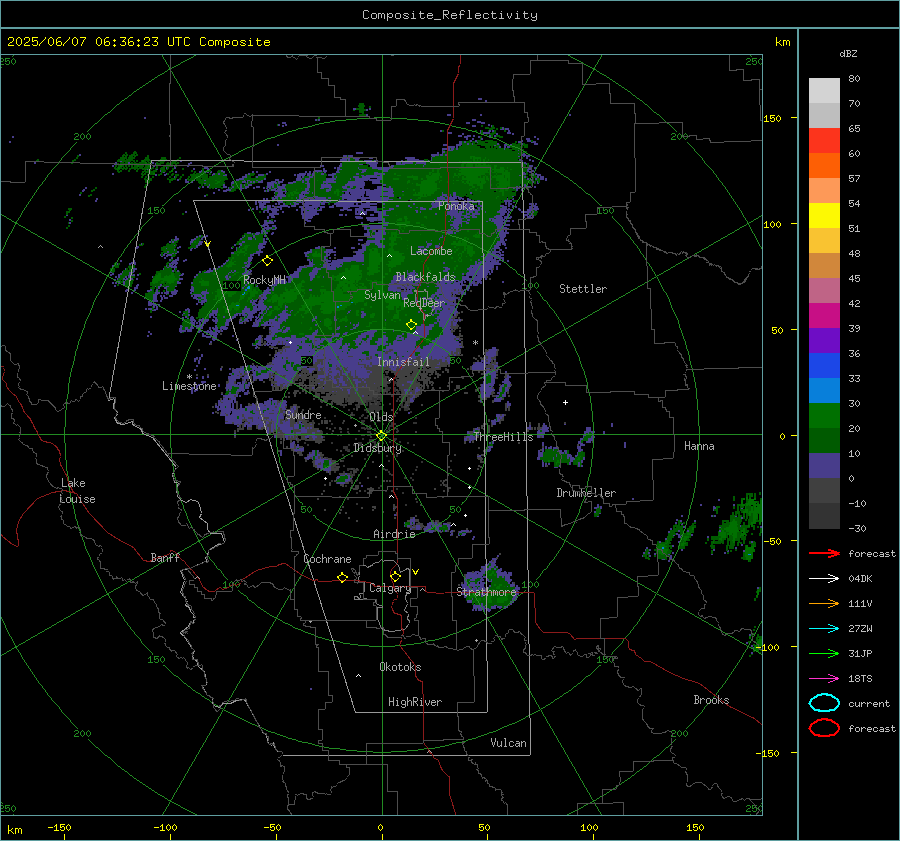
Task: Click the yellow radar-center diamond at Didsbury
Action: click(381, 436)
